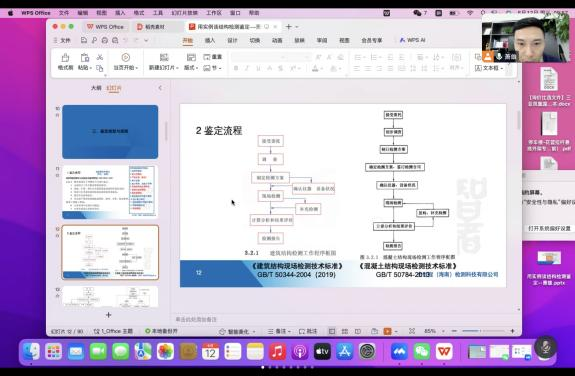The width and height of the screenshot is (575, 376).
Task: Switch to slide sorter grid view icon
Action: 345,331
